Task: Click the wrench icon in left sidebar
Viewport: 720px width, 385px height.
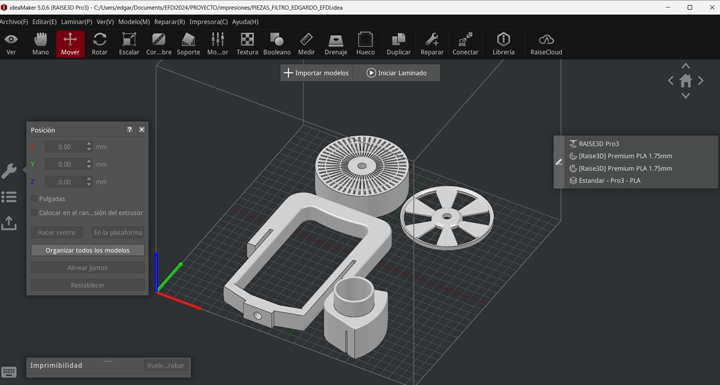Action: click(9, 170)
